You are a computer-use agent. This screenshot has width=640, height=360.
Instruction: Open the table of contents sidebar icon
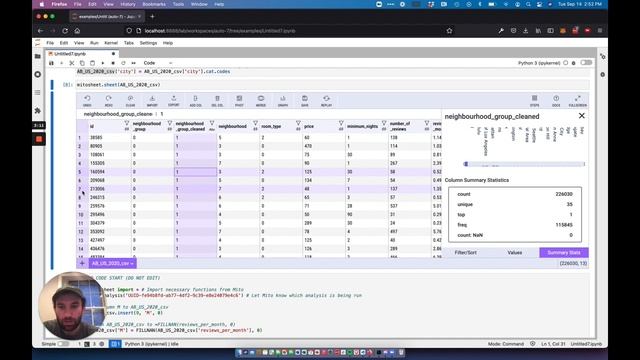point(38,93)
